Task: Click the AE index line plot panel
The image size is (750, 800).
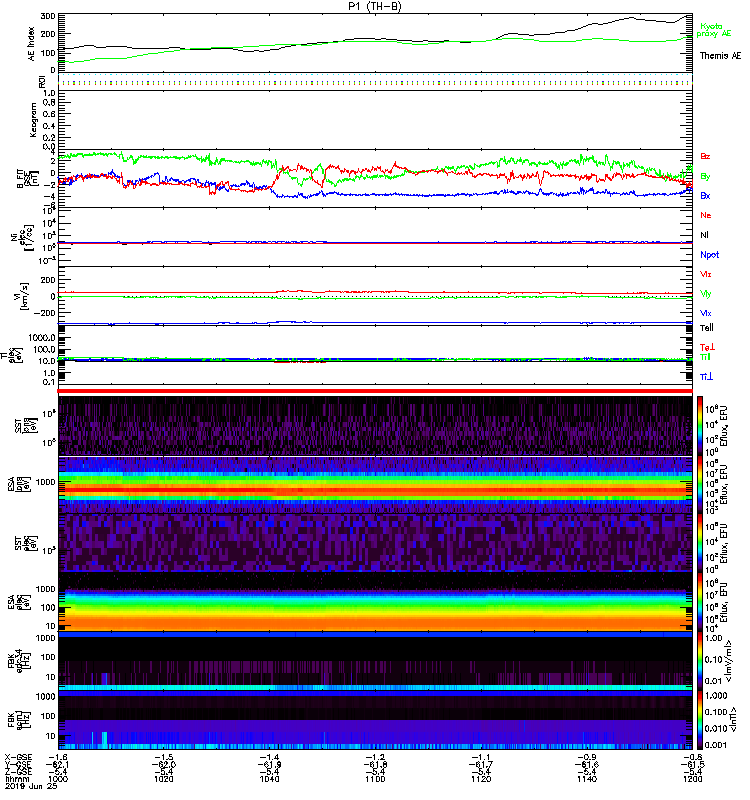Action: point(375,43)
